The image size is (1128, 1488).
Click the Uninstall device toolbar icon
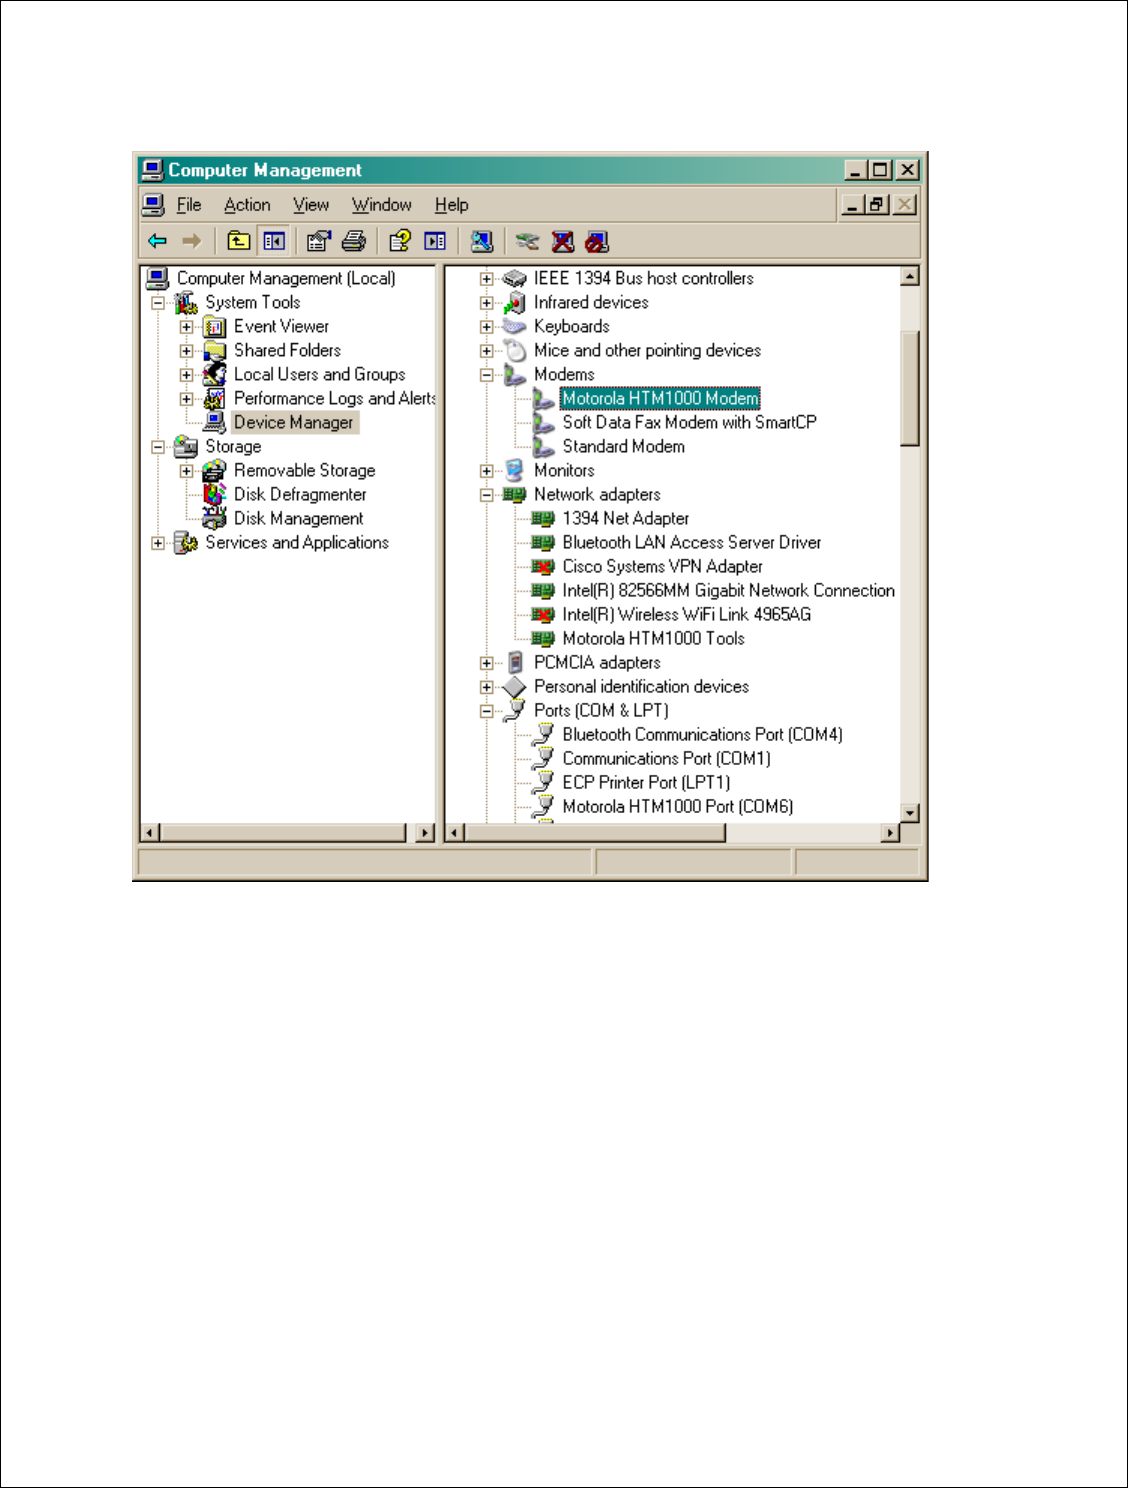click(x=563, y=241)
